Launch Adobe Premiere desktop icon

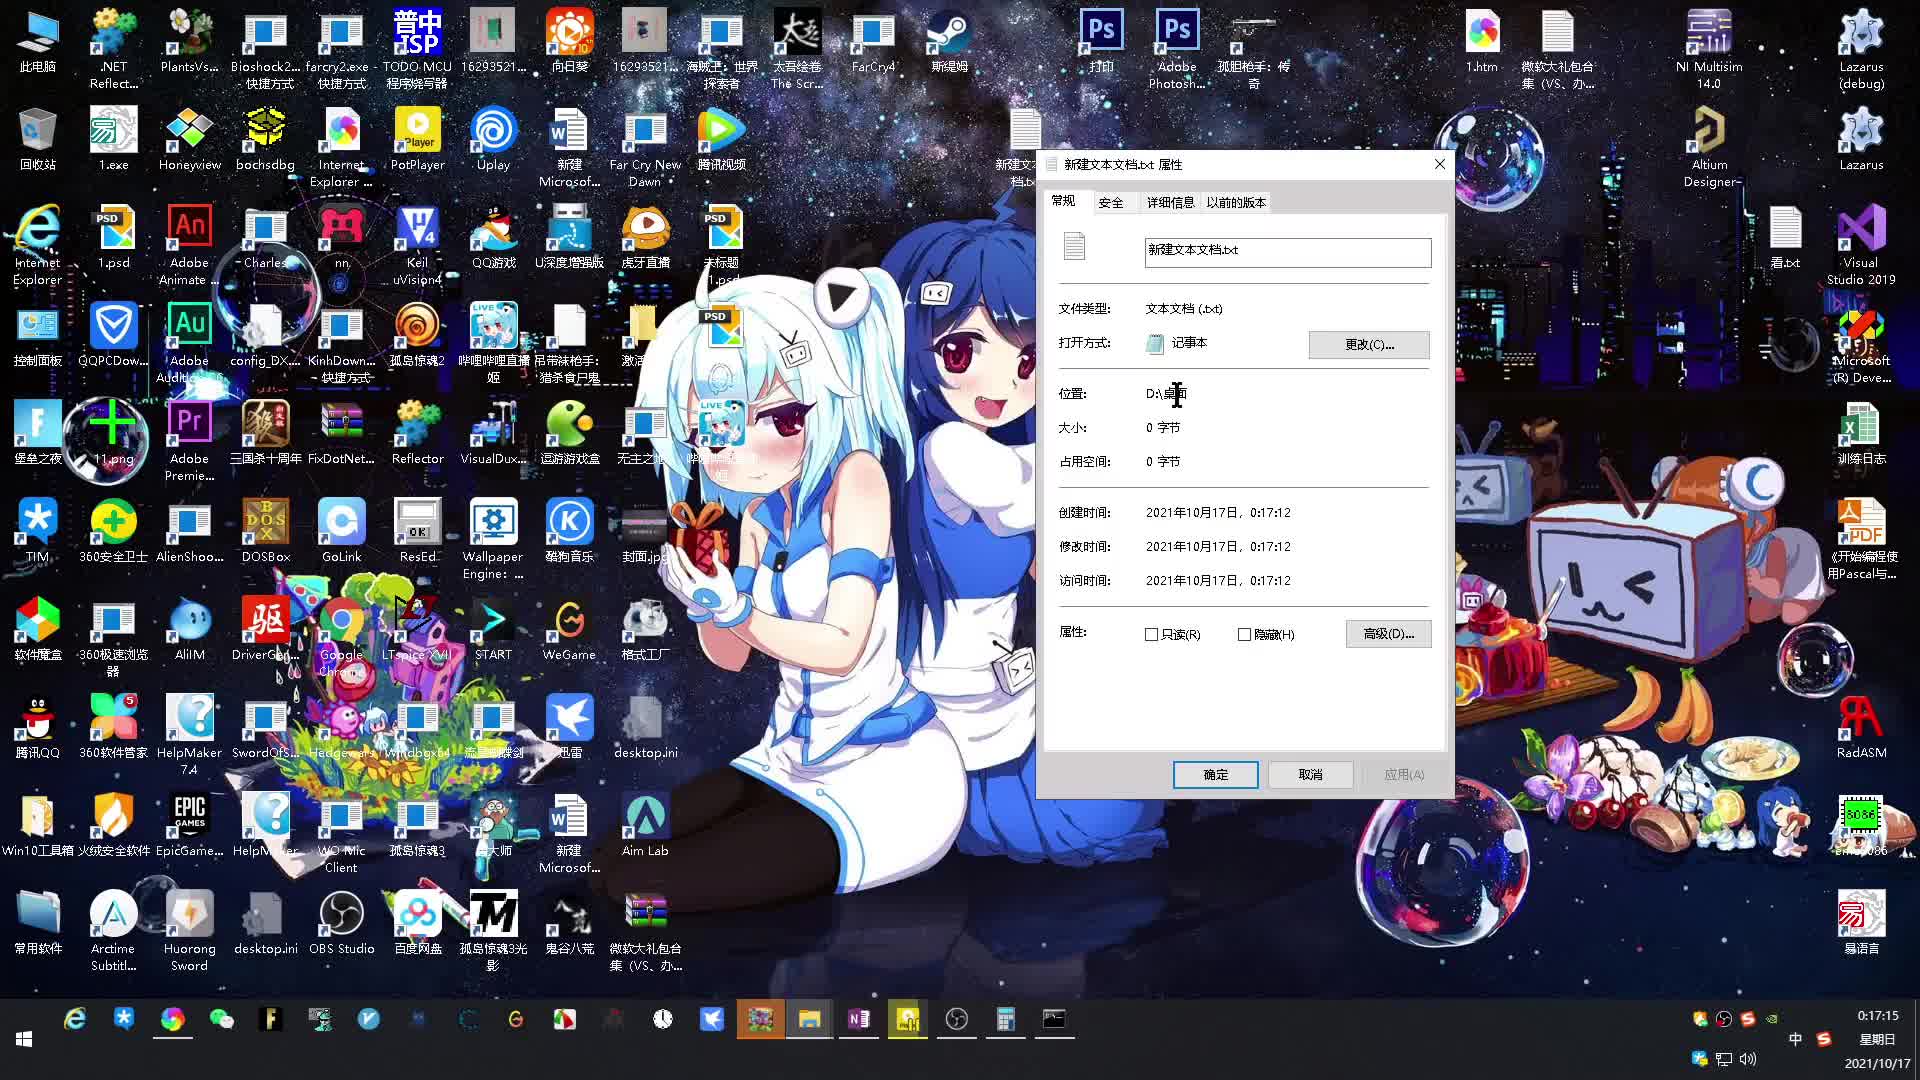pos(189,442)
